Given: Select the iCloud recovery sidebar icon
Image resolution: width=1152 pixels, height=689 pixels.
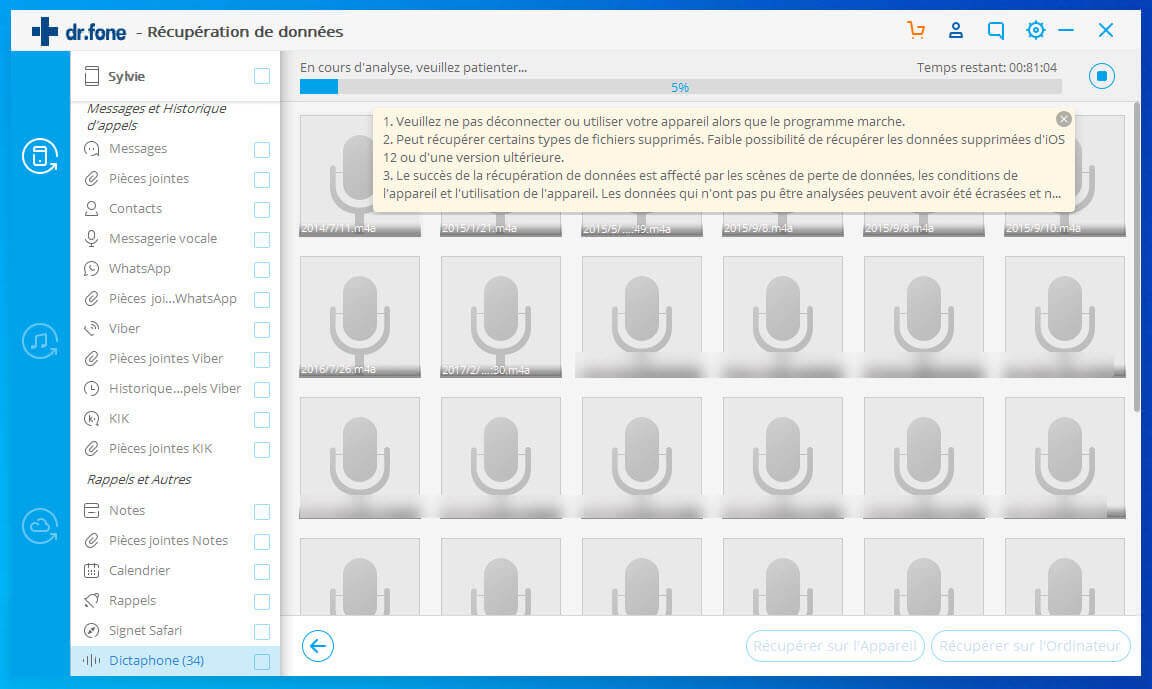Looking at the screenshot, I should click(40, 526).
